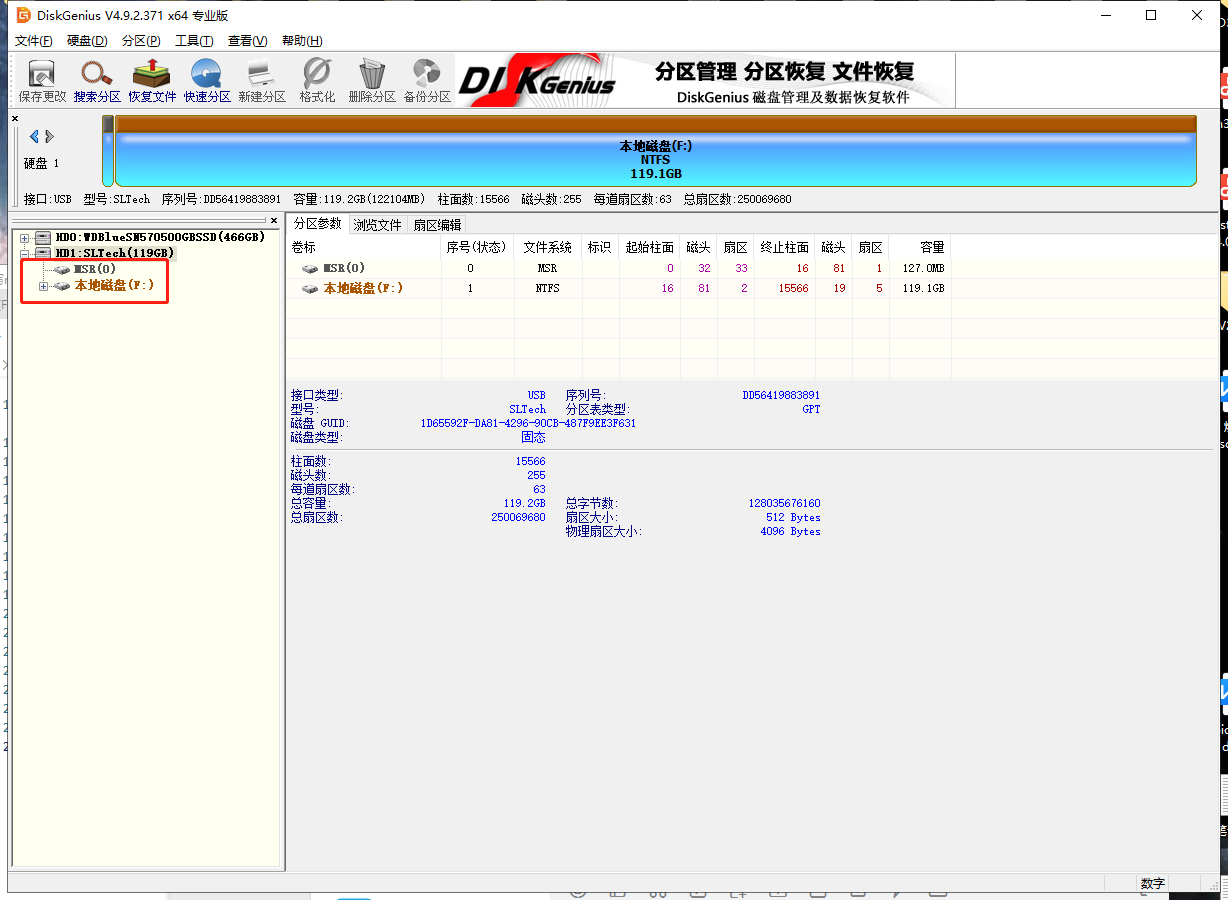
Task: Choose the 格式化 format toolbar icon
Action: point(317,81)
